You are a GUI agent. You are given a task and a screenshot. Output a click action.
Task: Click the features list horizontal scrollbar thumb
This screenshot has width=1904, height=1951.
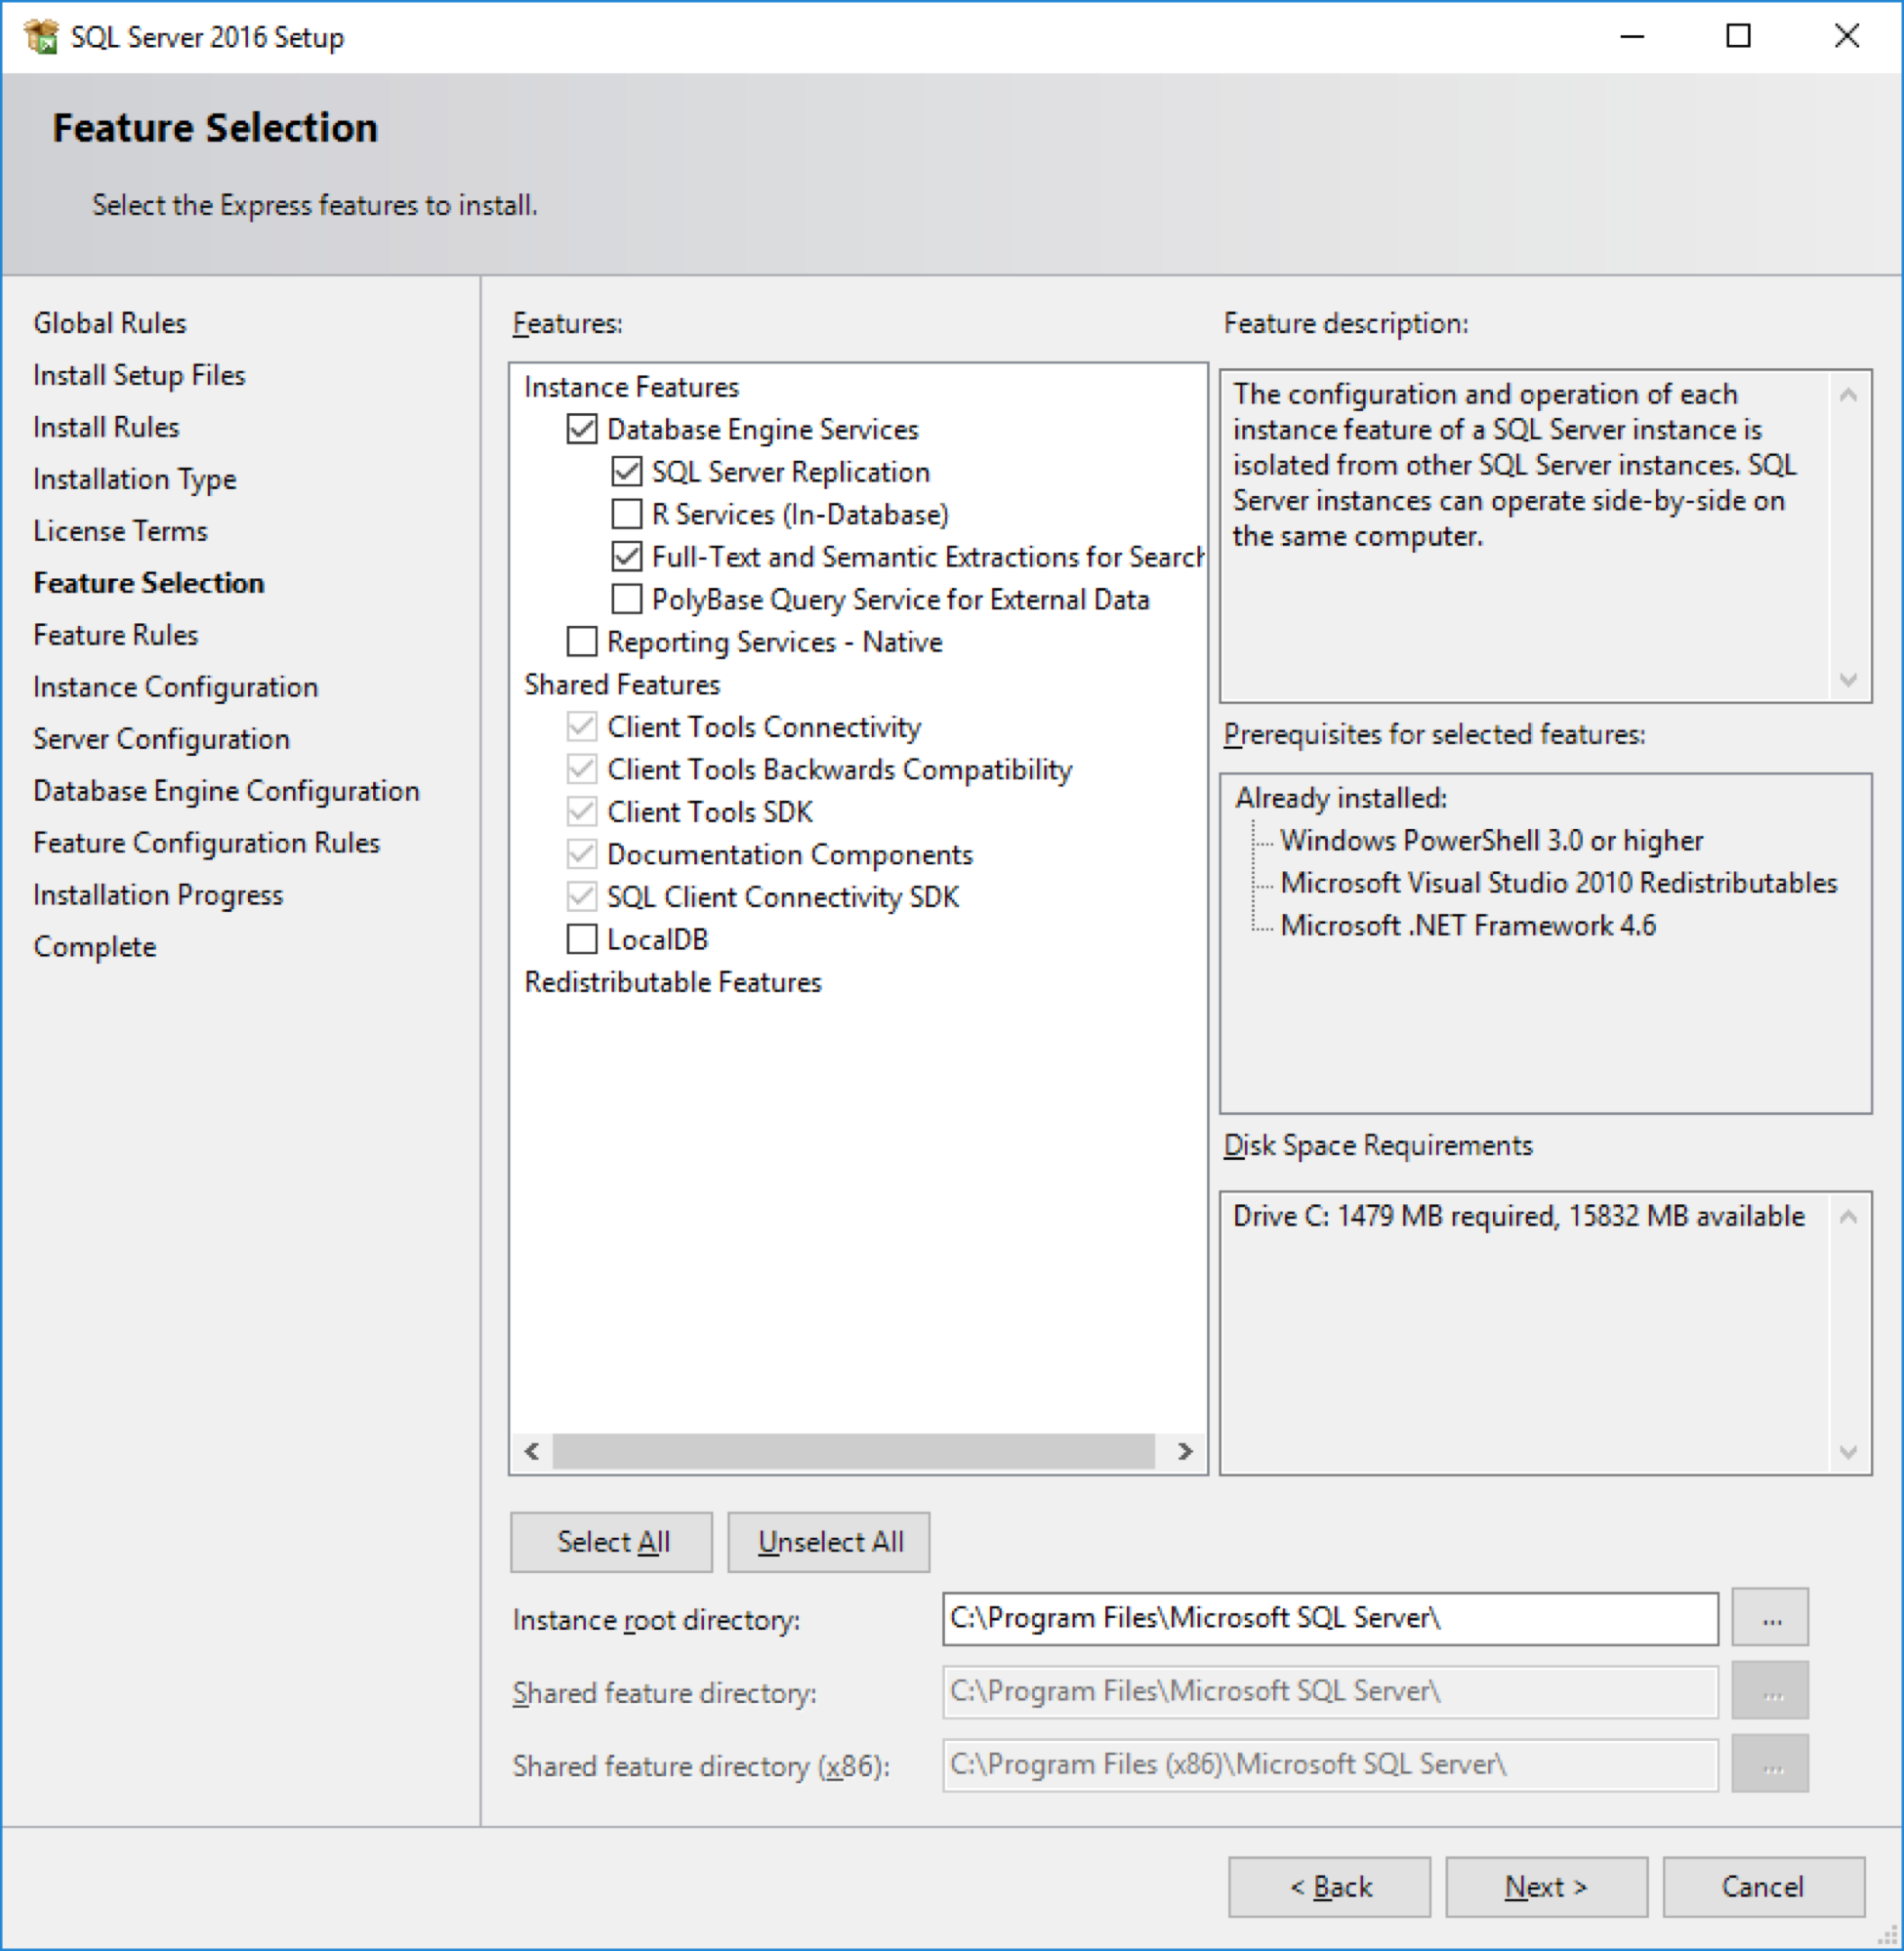click(853, 1451)
